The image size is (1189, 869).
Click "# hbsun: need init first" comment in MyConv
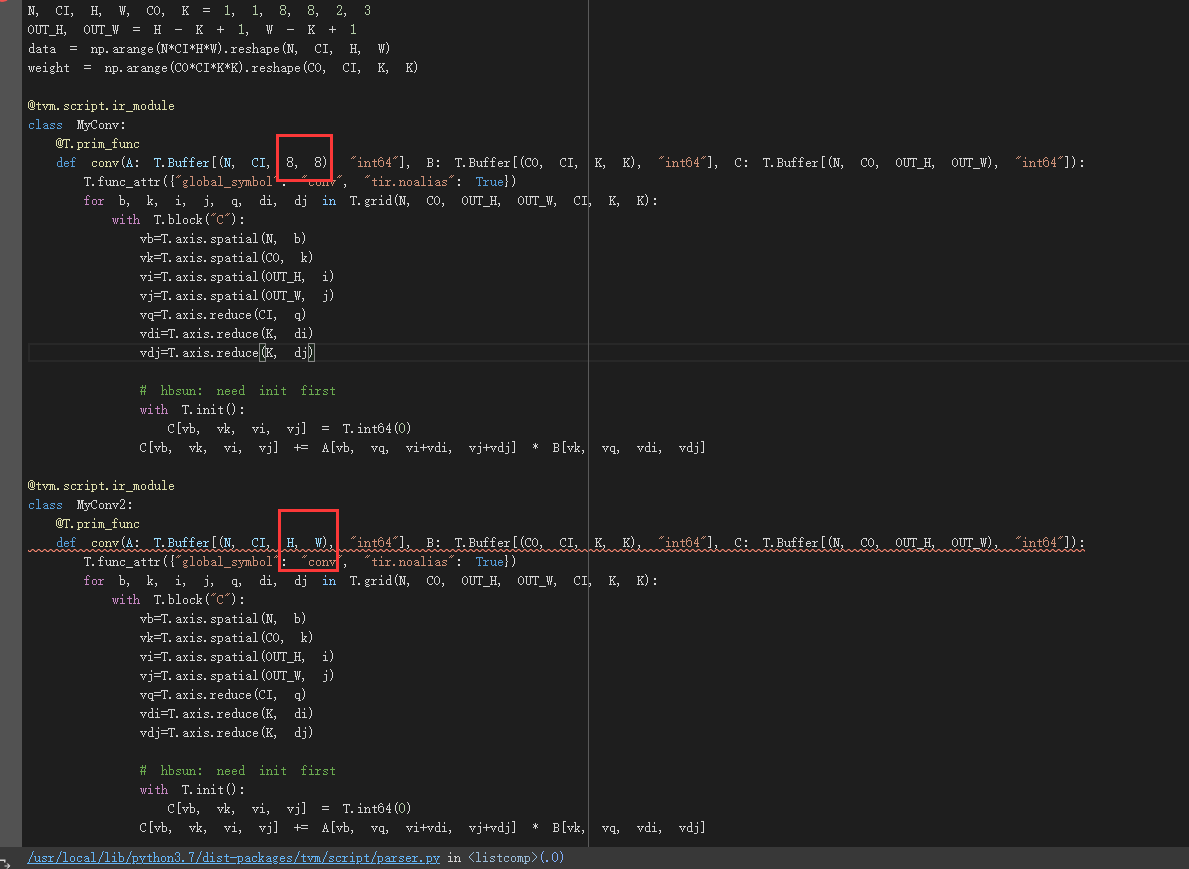pyautogui.click(x=237, y=391)
